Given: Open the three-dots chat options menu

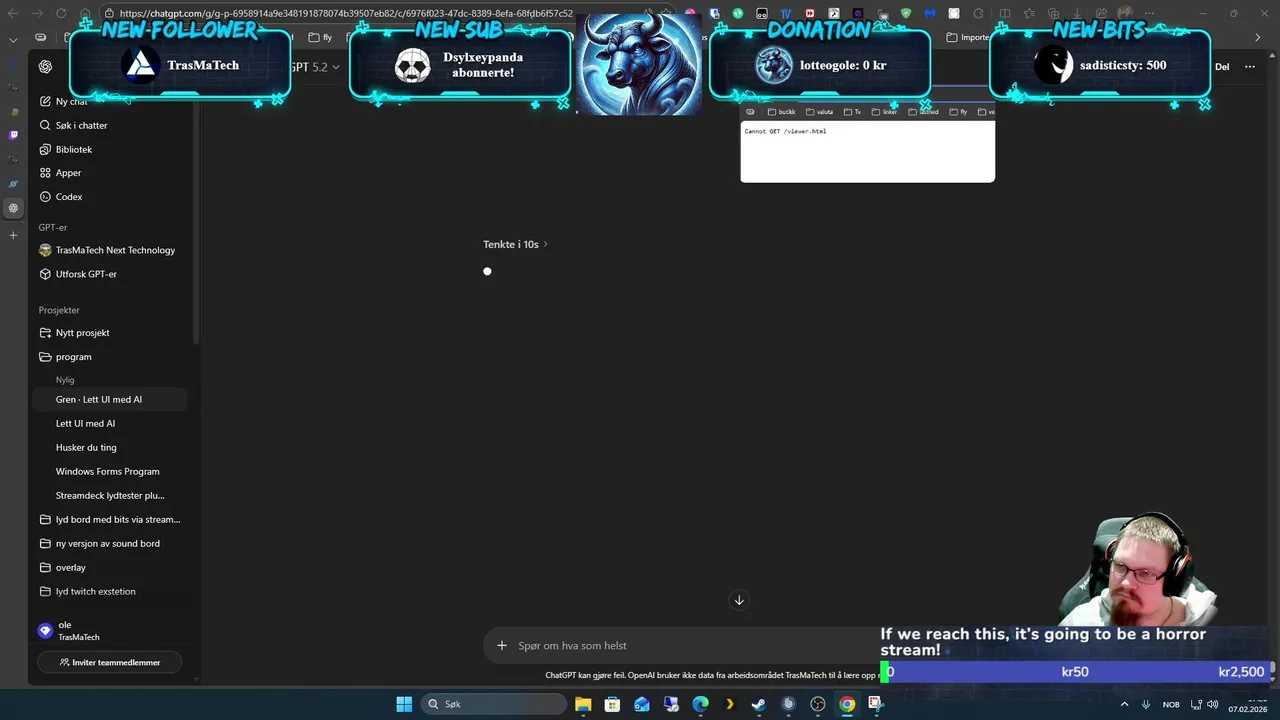Looking at the screenshot, I should tap(1250, 67).
